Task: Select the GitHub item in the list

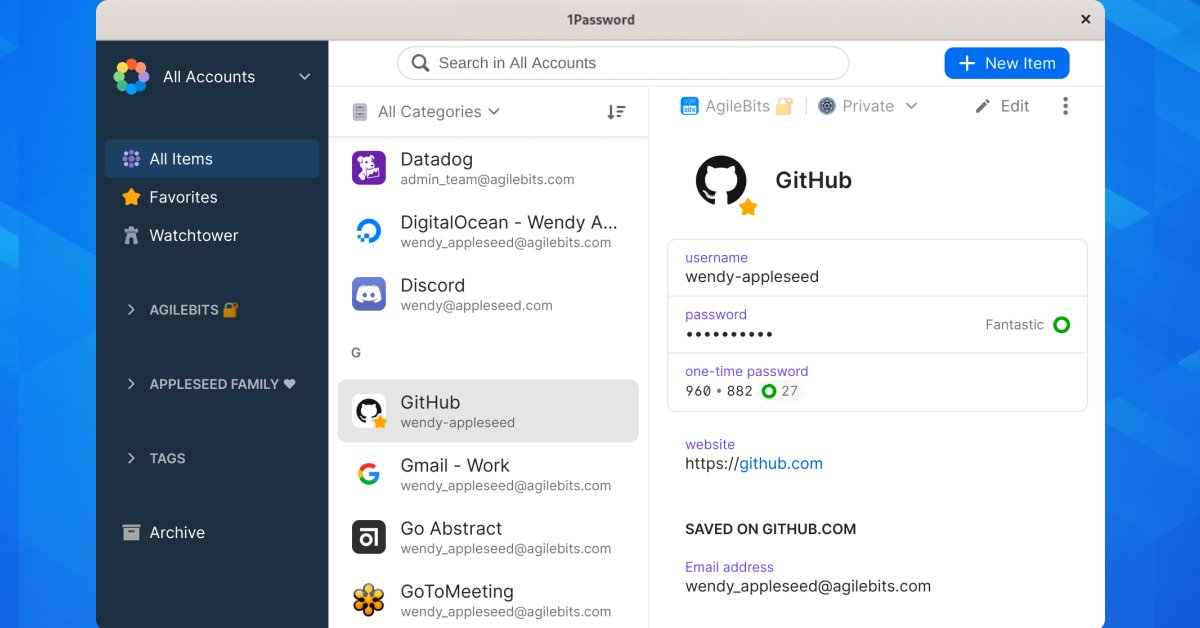Action: coord(488,411)
